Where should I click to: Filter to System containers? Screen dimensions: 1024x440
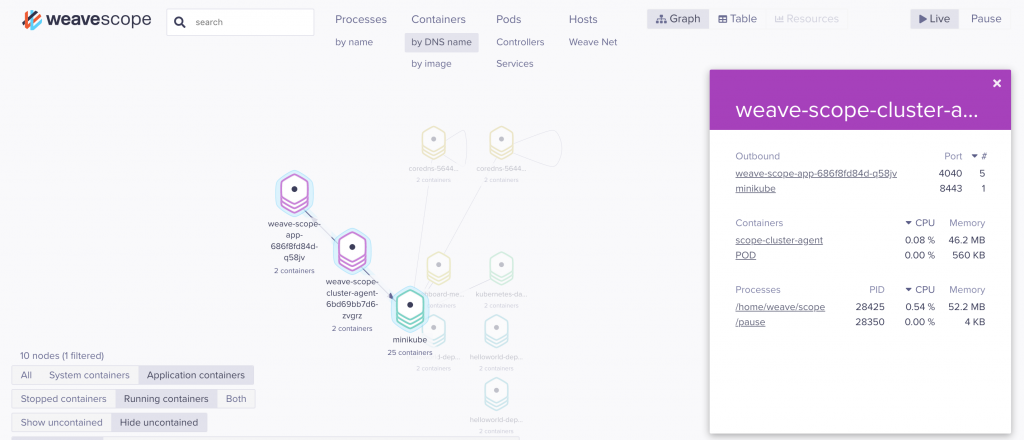[89, 375]
